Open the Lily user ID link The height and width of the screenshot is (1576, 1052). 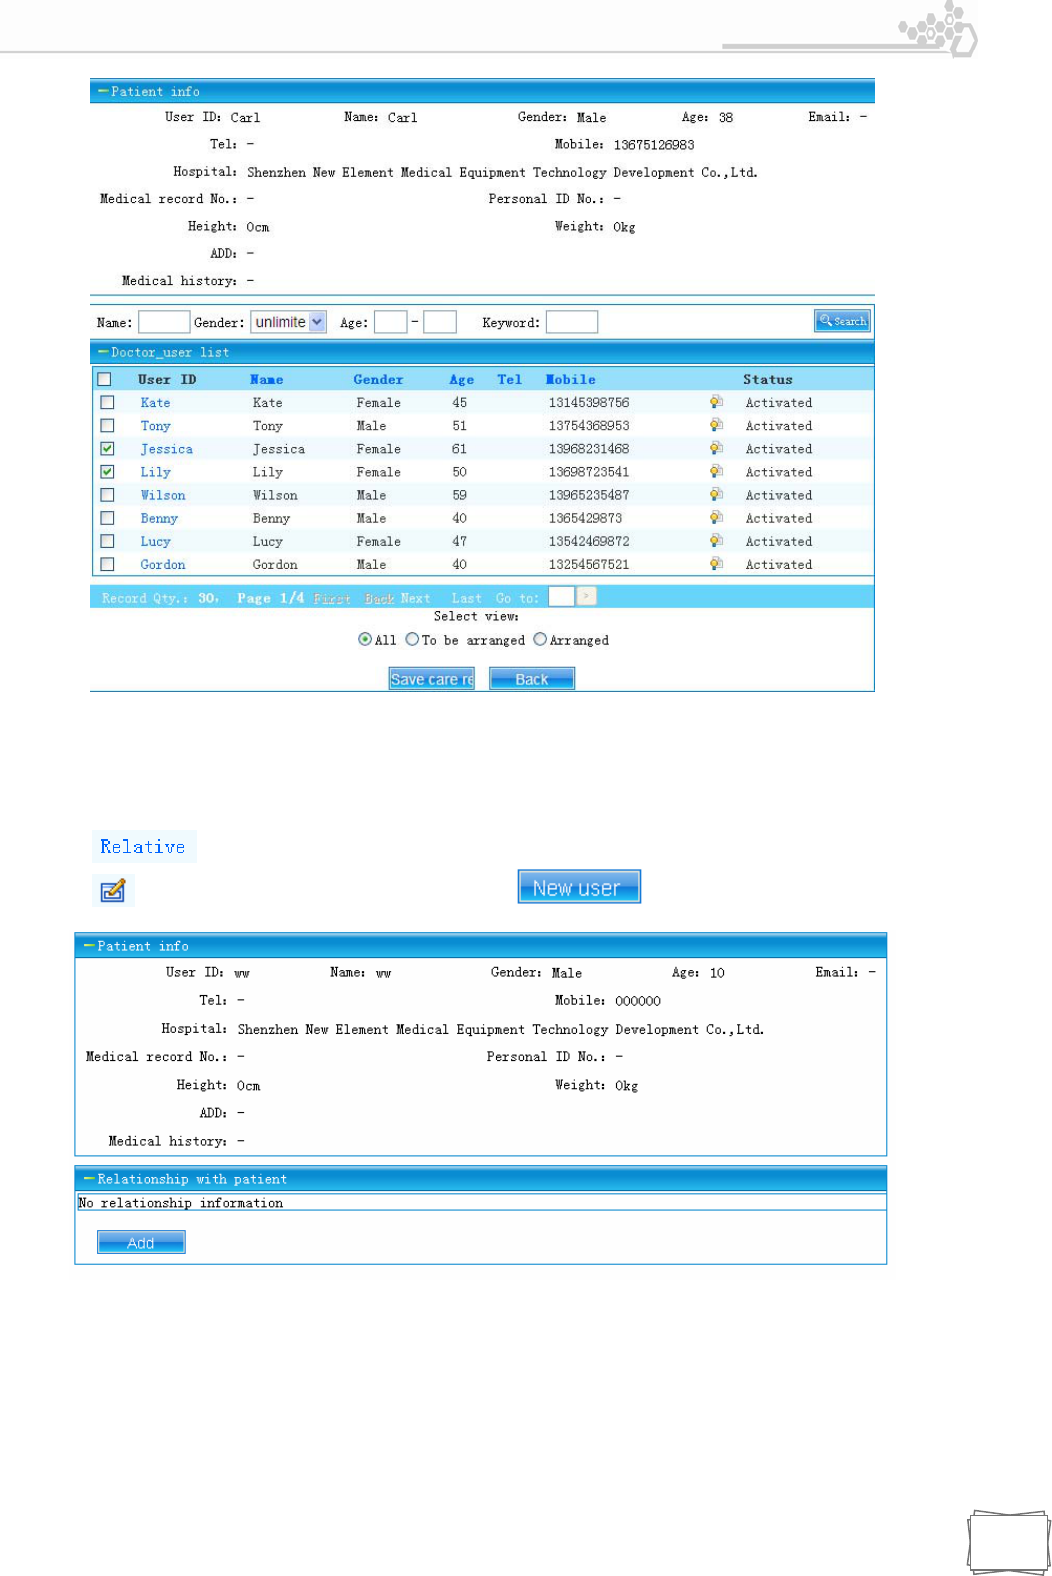pos(155,472)
